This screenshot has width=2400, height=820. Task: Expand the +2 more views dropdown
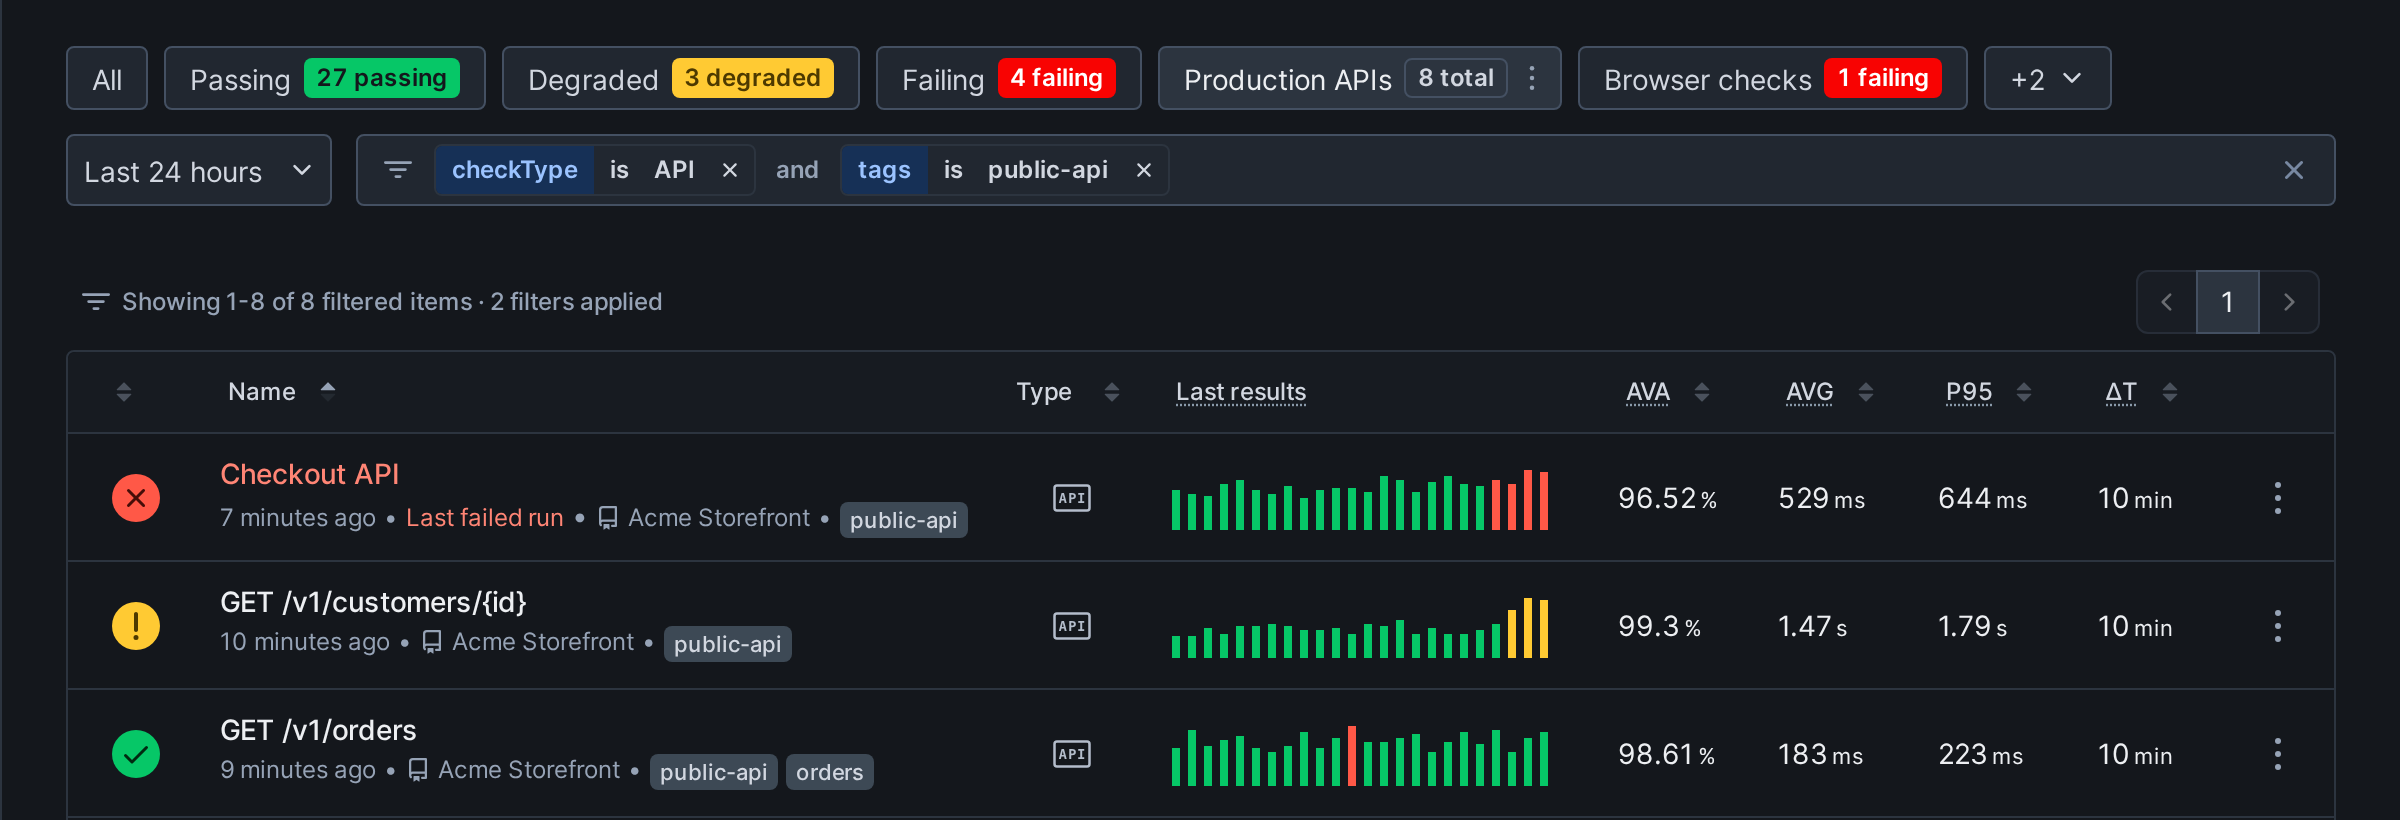click(2047, 78)
